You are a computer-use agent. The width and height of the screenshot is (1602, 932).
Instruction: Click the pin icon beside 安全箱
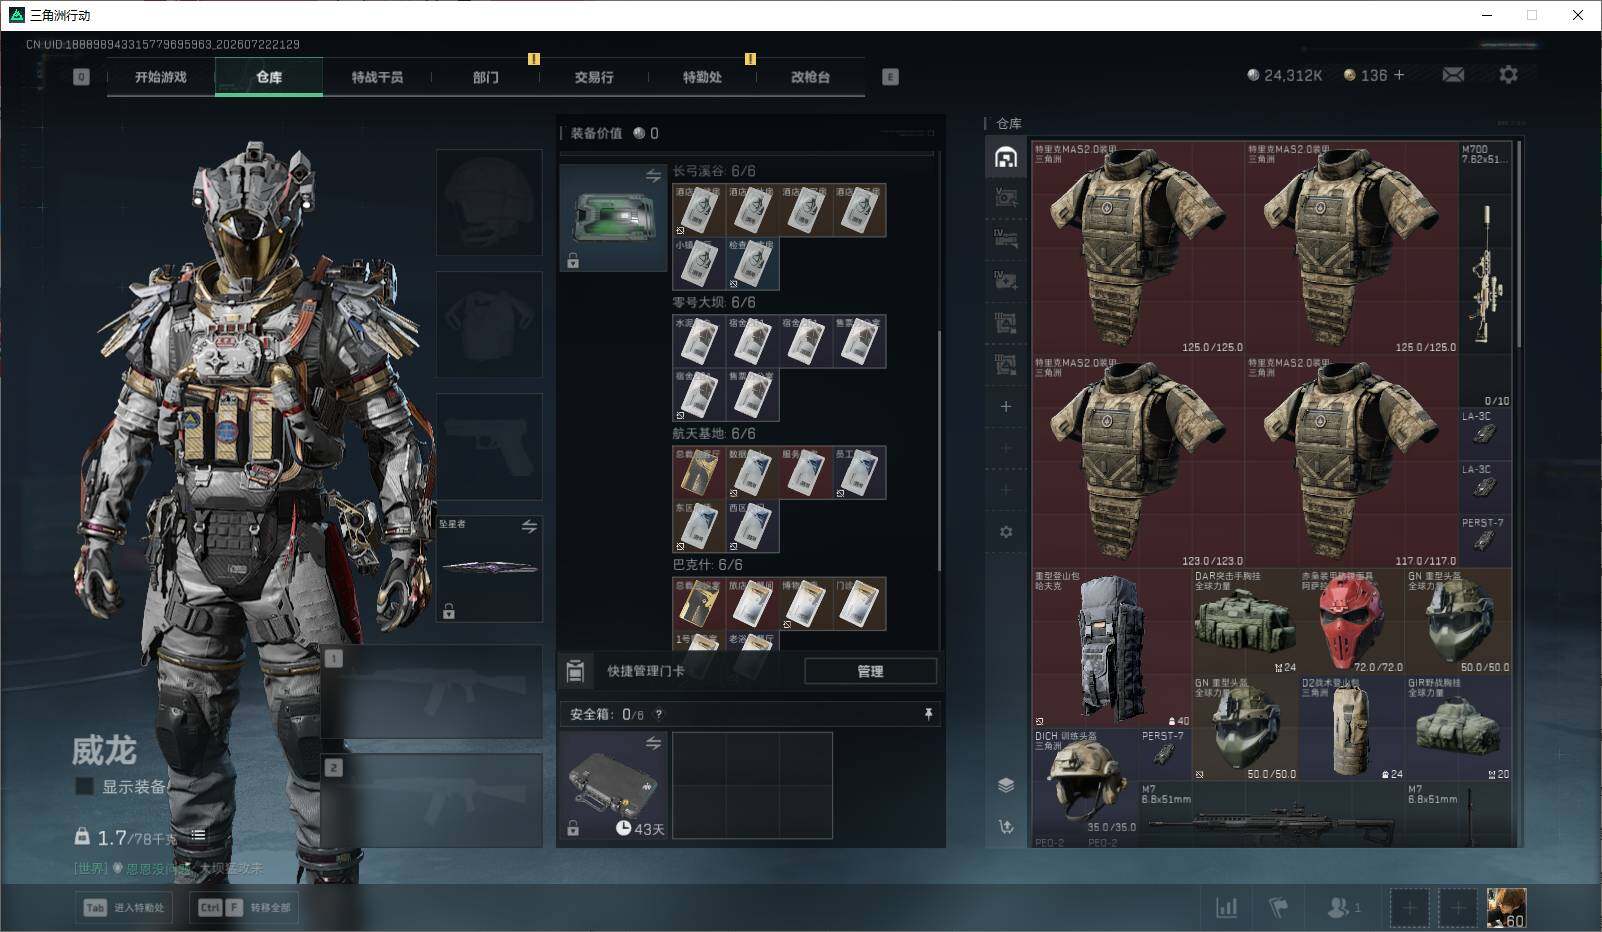[x=928, y=714]
